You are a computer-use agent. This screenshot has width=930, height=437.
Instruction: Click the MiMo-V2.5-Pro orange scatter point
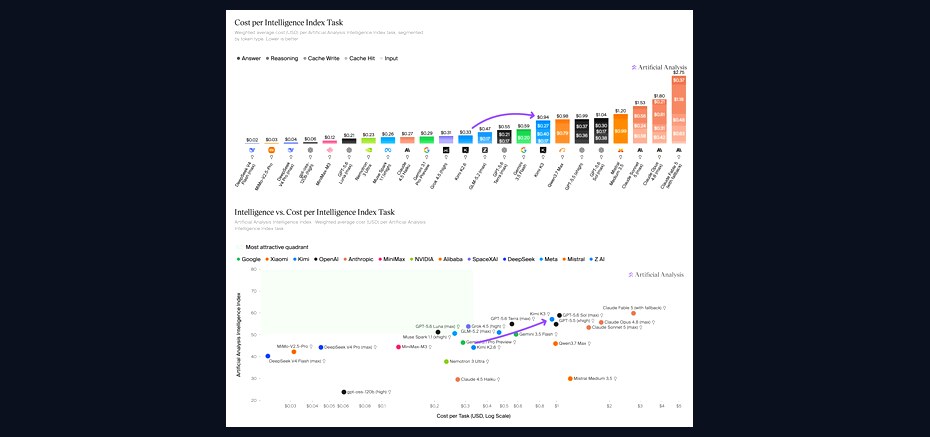pos(294,352)
